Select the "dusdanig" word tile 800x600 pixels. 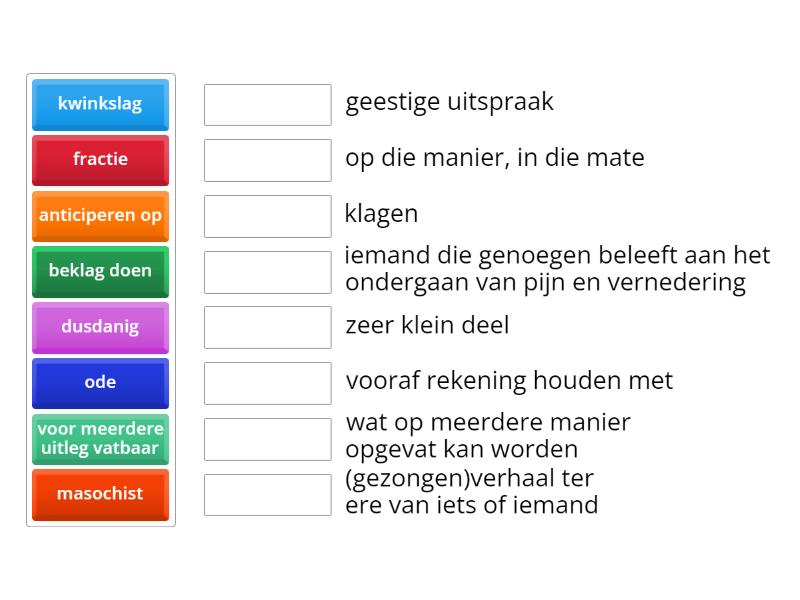(x=100, y=327)
